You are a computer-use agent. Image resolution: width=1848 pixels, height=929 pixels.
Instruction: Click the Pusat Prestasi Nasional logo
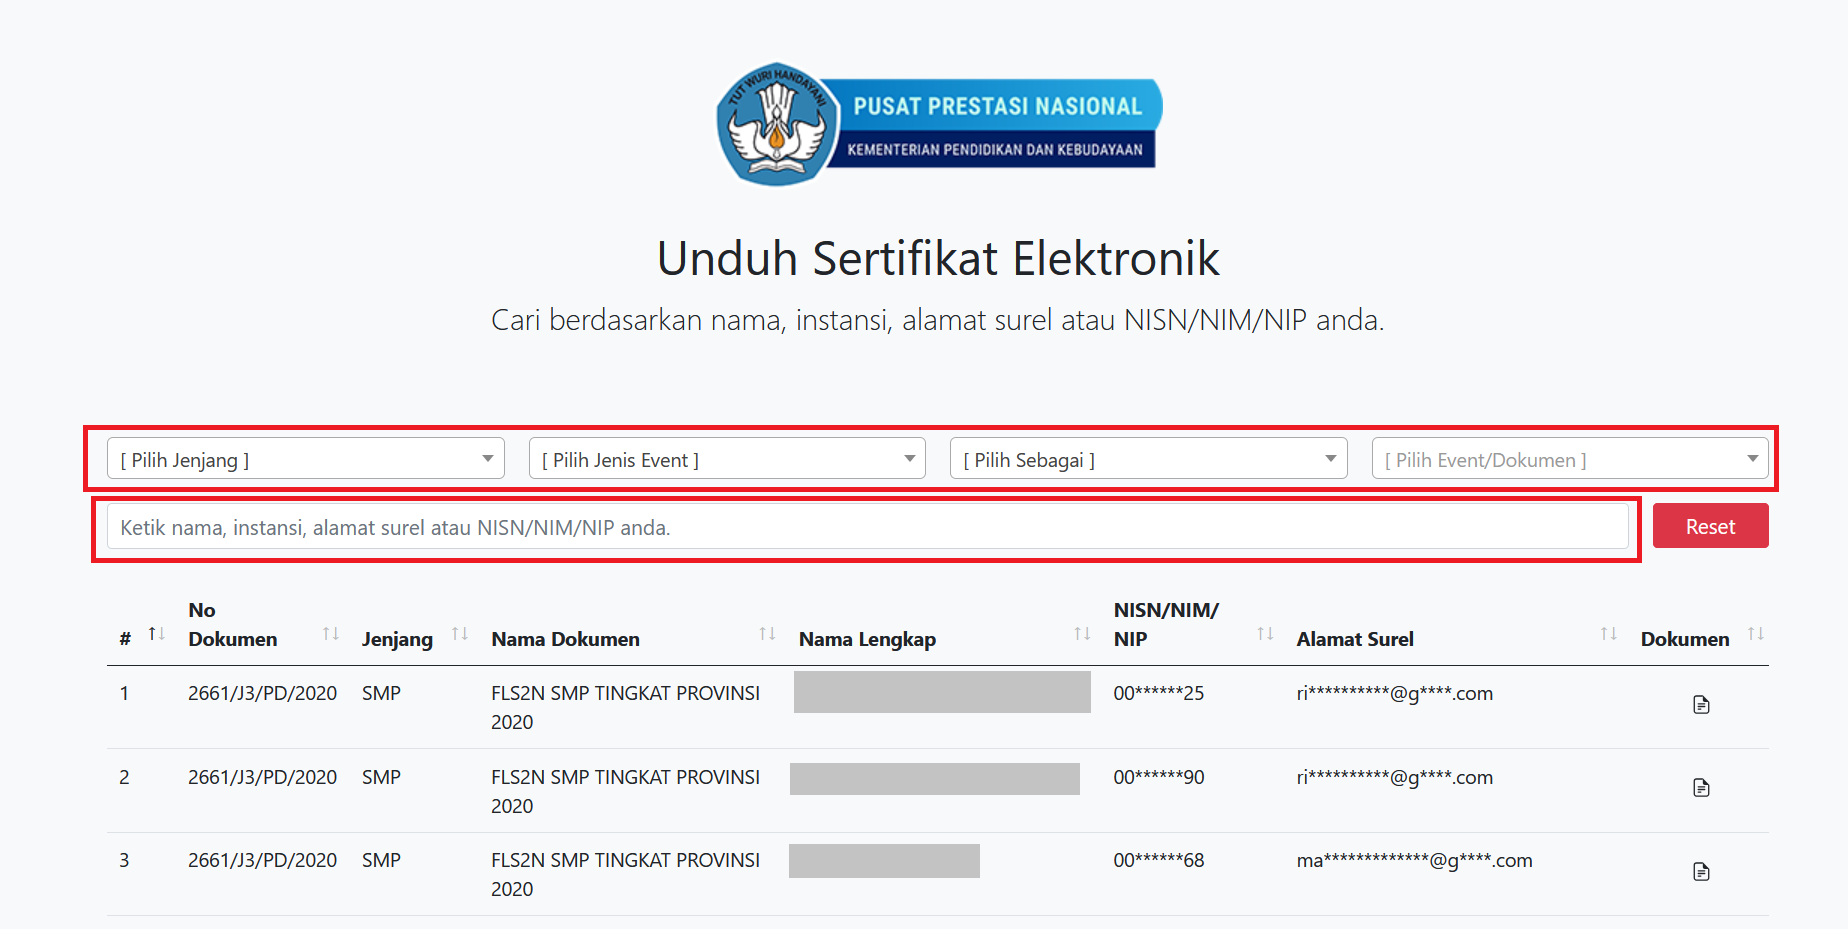[939, 125]
